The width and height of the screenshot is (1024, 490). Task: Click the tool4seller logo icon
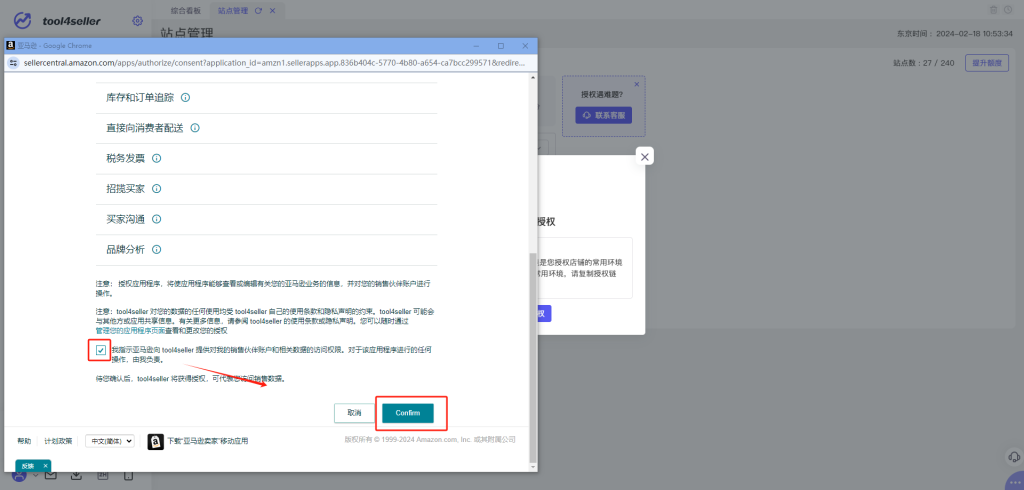click(x=23, y=21)
